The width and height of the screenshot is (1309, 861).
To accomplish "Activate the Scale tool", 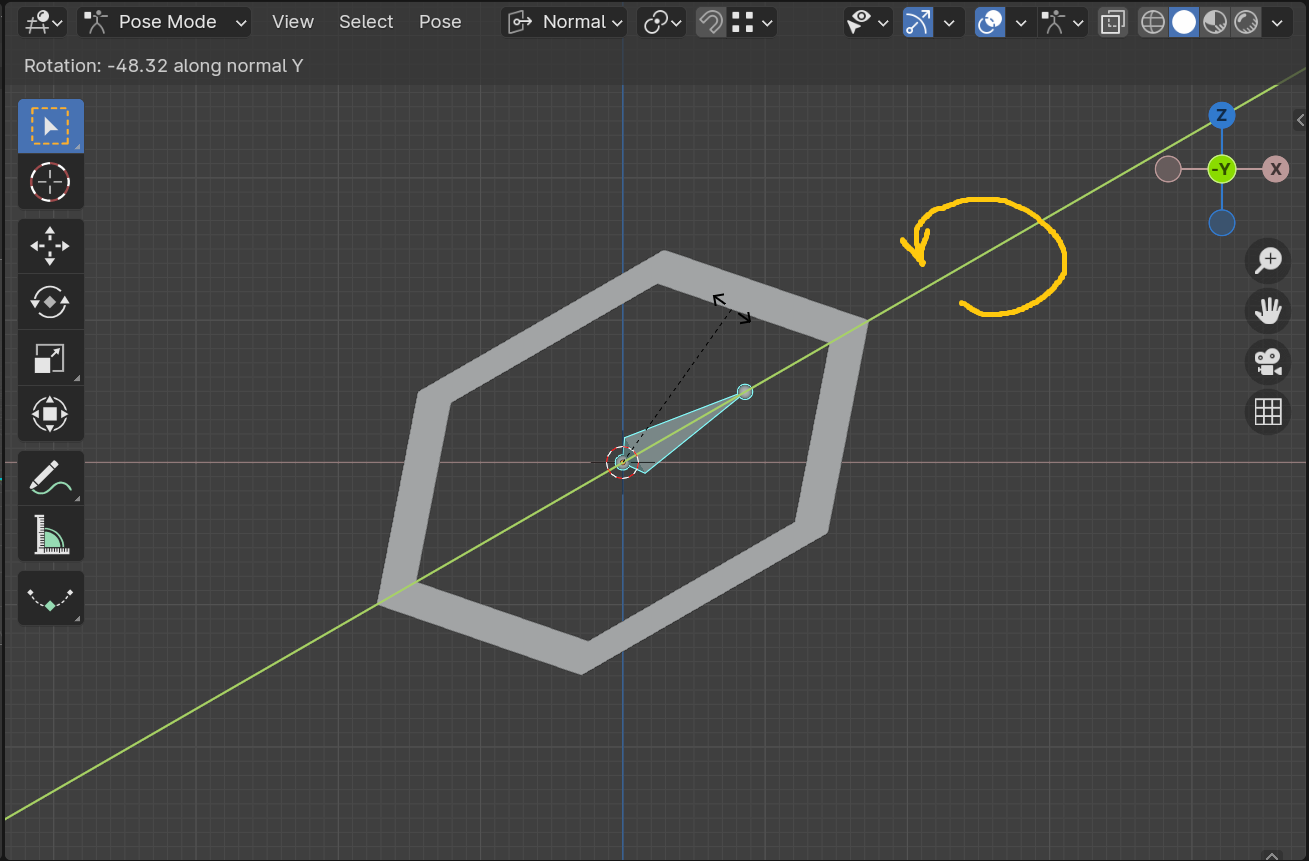I will click(x=50, y=358).
